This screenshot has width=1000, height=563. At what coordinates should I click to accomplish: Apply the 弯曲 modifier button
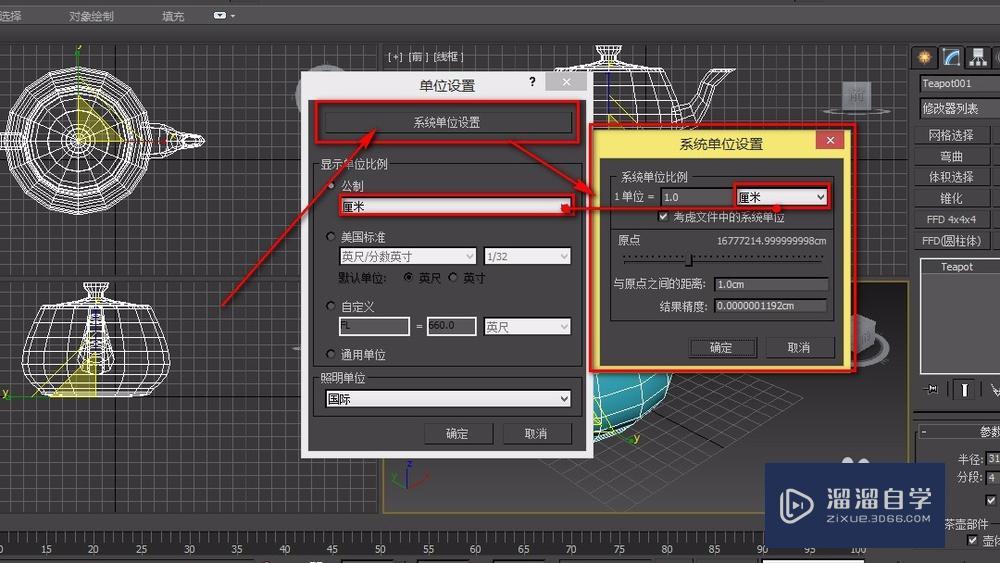pos(951,156)
